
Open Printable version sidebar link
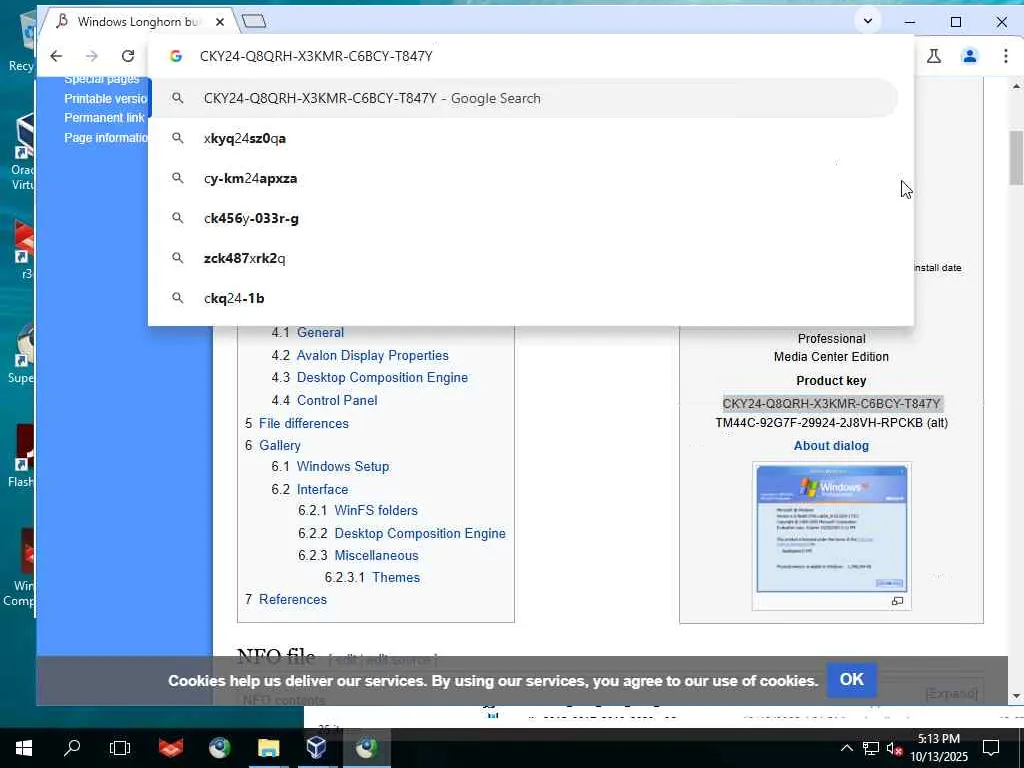105,99
